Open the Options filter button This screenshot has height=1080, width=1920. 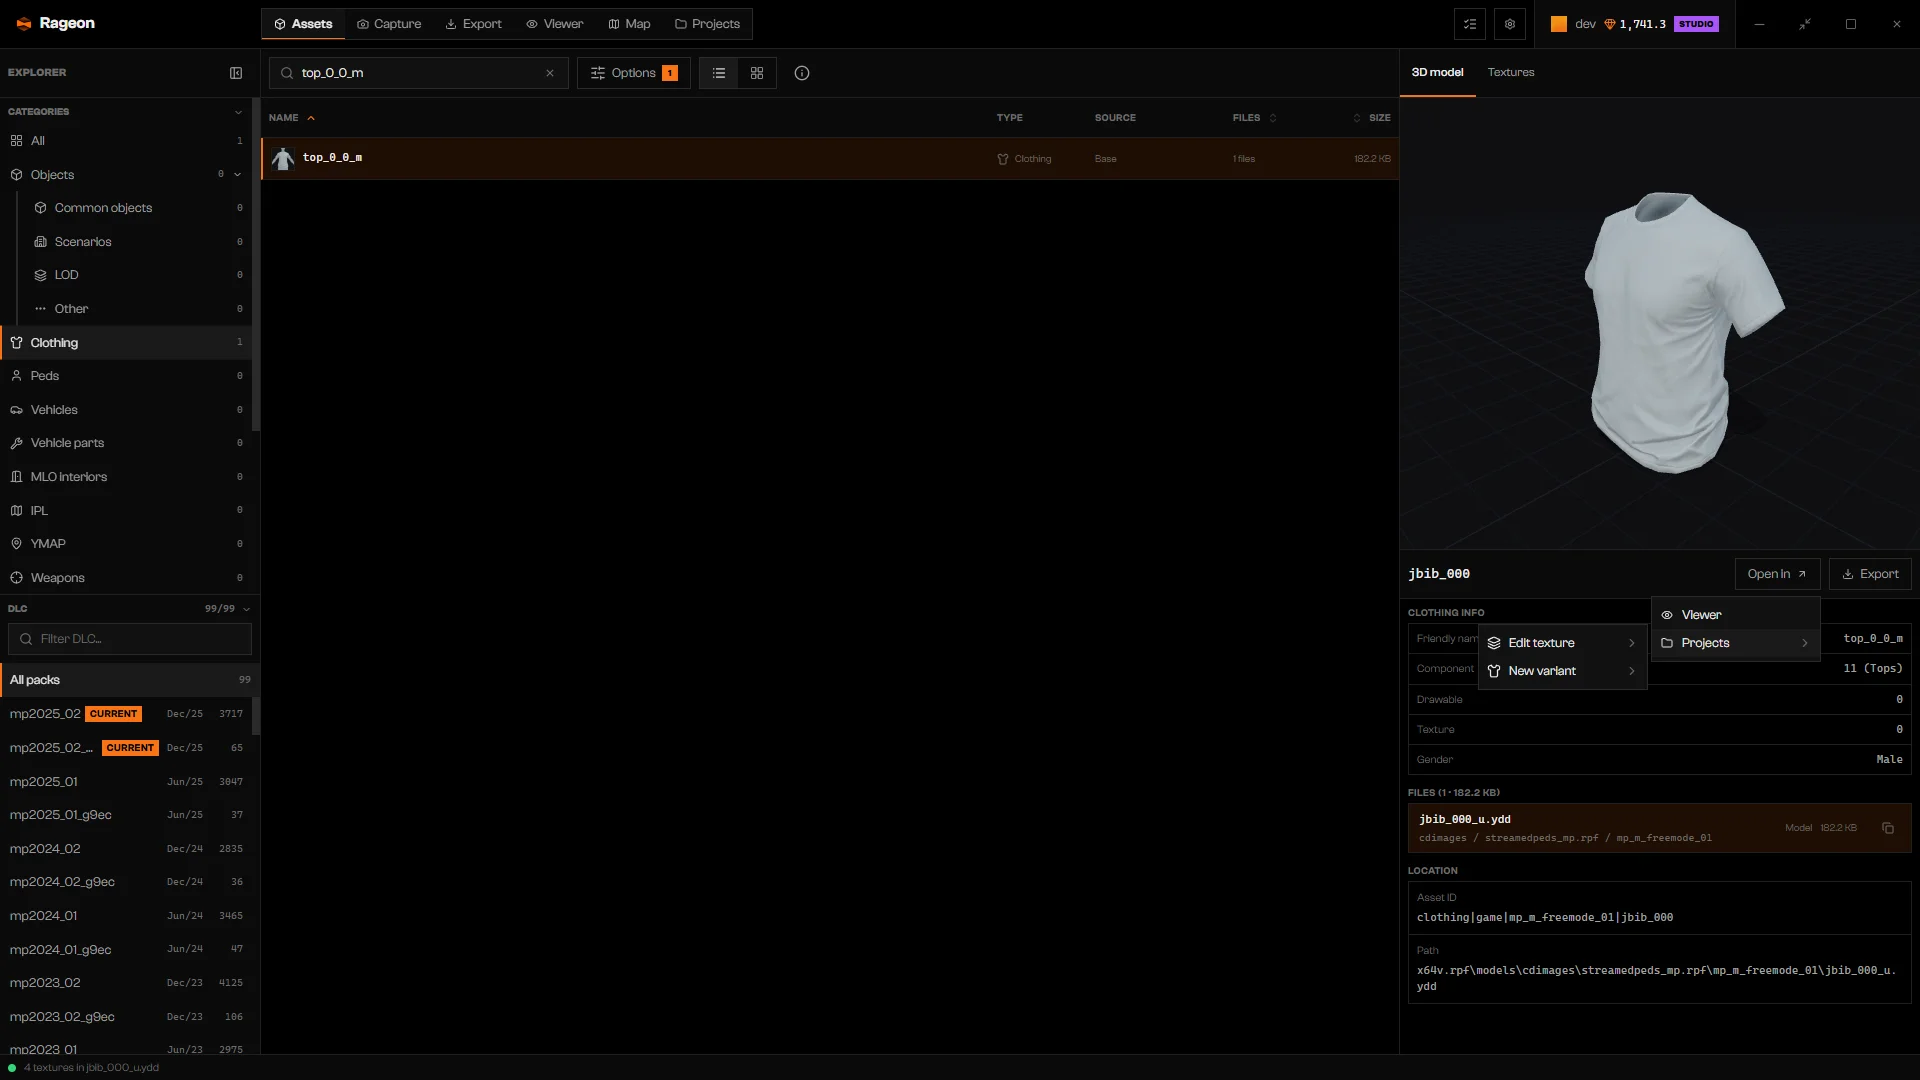634,73
